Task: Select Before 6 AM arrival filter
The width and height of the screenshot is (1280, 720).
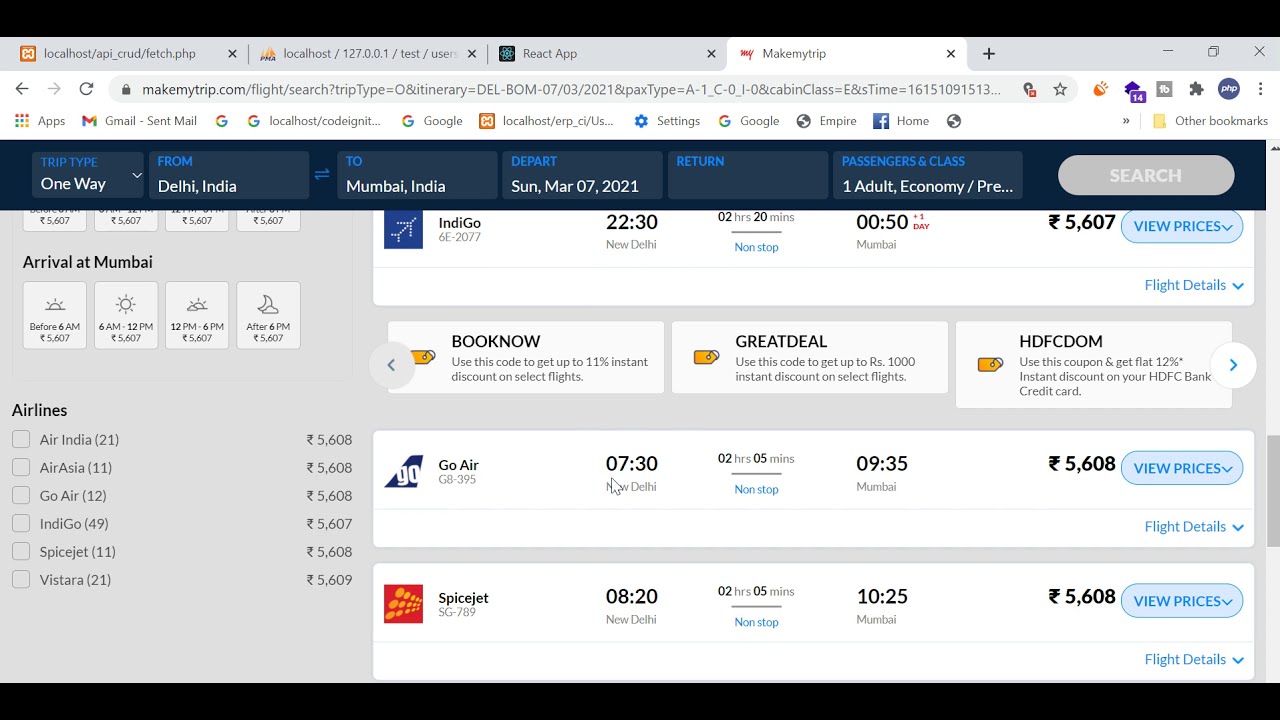Action: tap(55, 315)
